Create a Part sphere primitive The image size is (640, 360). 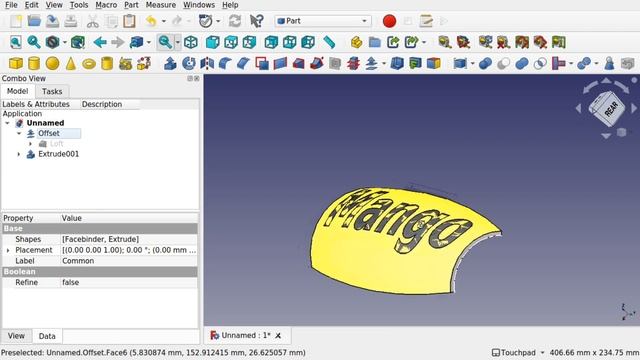tap(52, 63)
